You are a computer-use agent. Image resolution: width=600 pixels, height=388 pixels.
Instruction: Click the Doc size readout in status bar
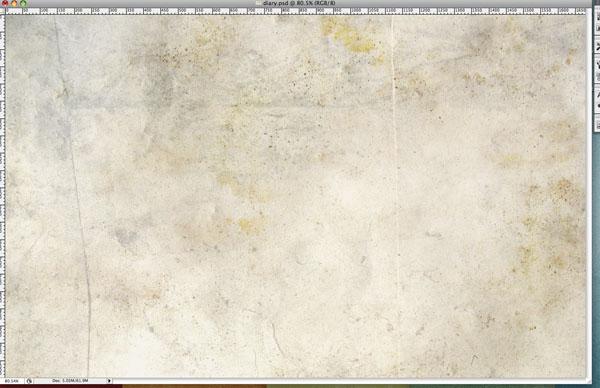tap(70, 381)
